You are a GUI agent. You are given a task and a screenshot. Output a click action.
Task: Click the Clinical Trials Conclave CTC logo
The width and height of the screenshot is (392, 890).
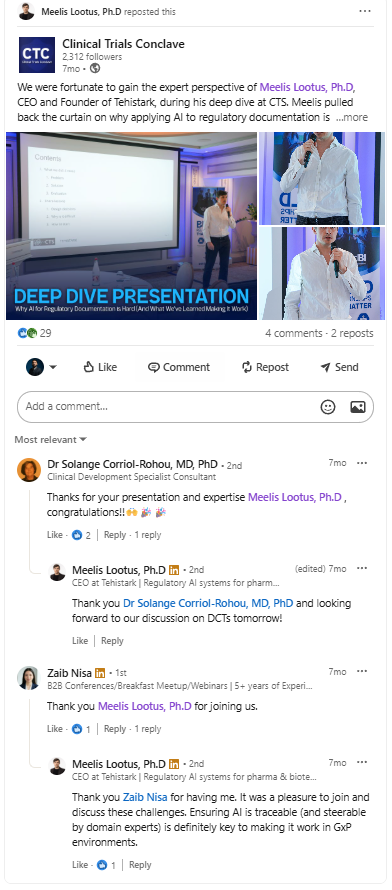(37, 55)
